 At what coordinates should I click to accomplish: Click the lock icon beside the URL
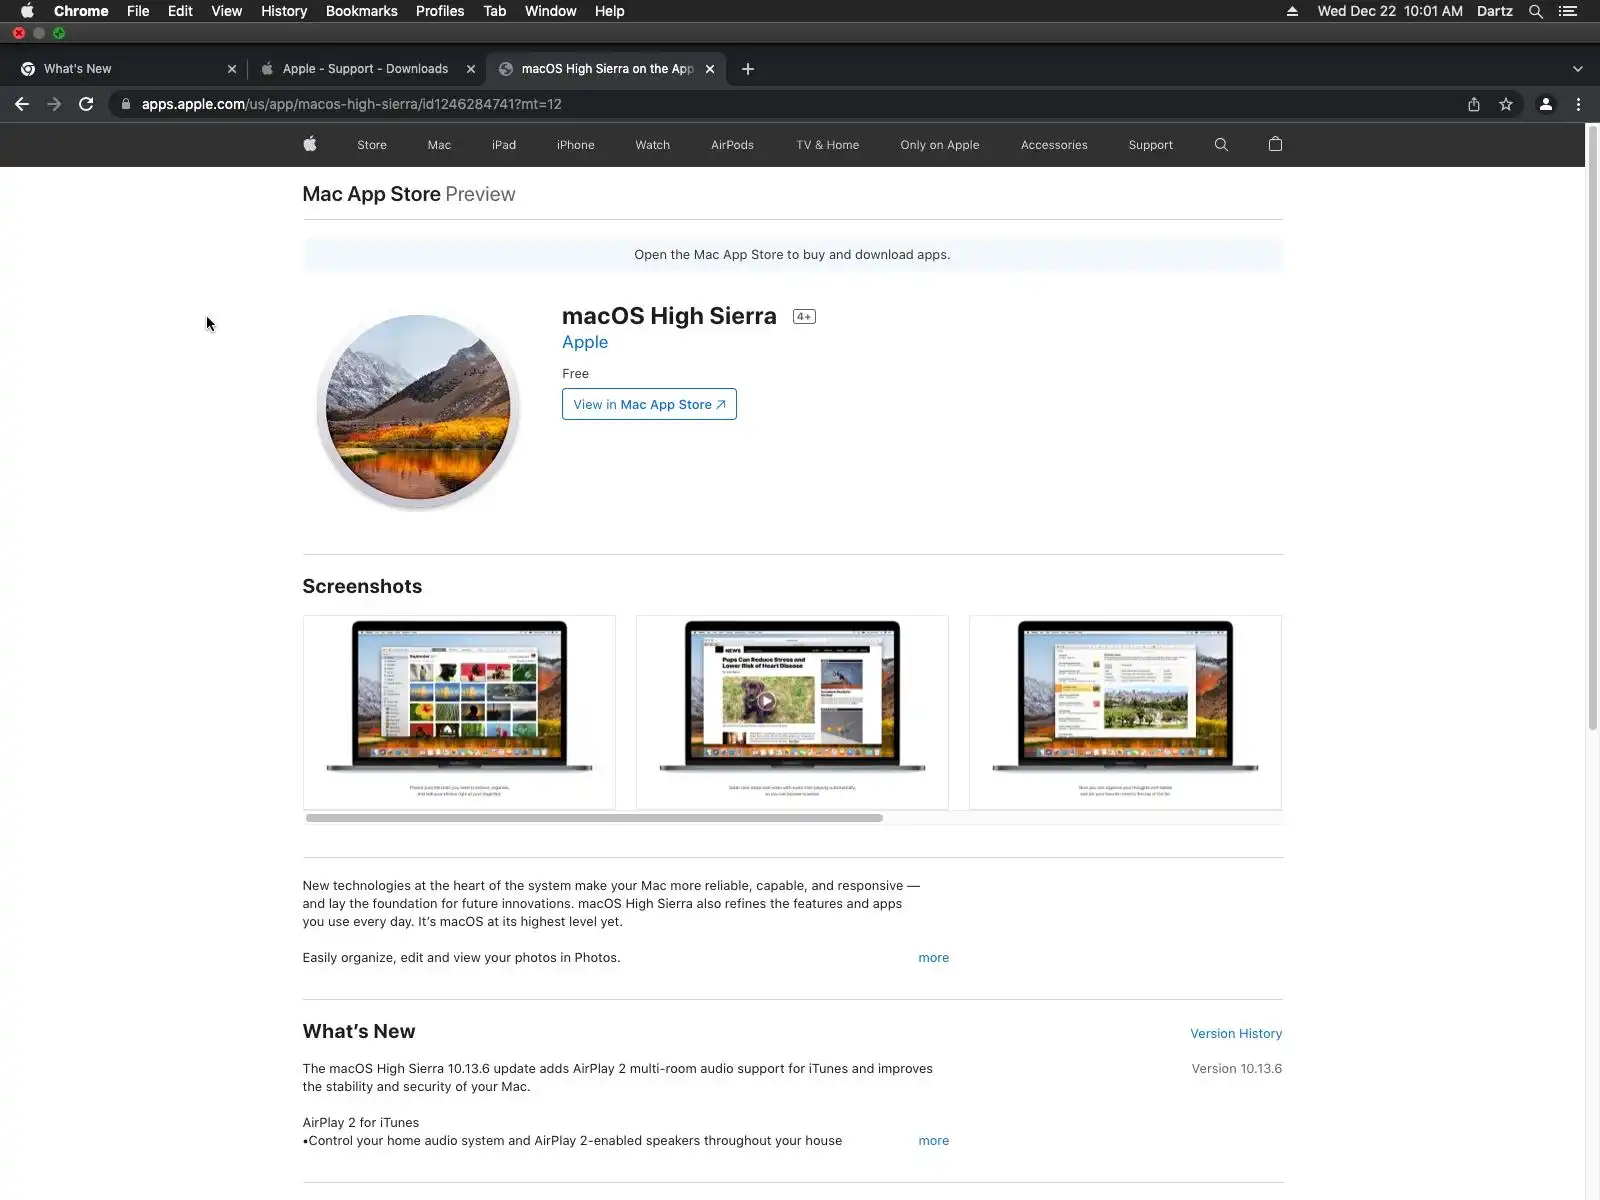coord(126,104)
